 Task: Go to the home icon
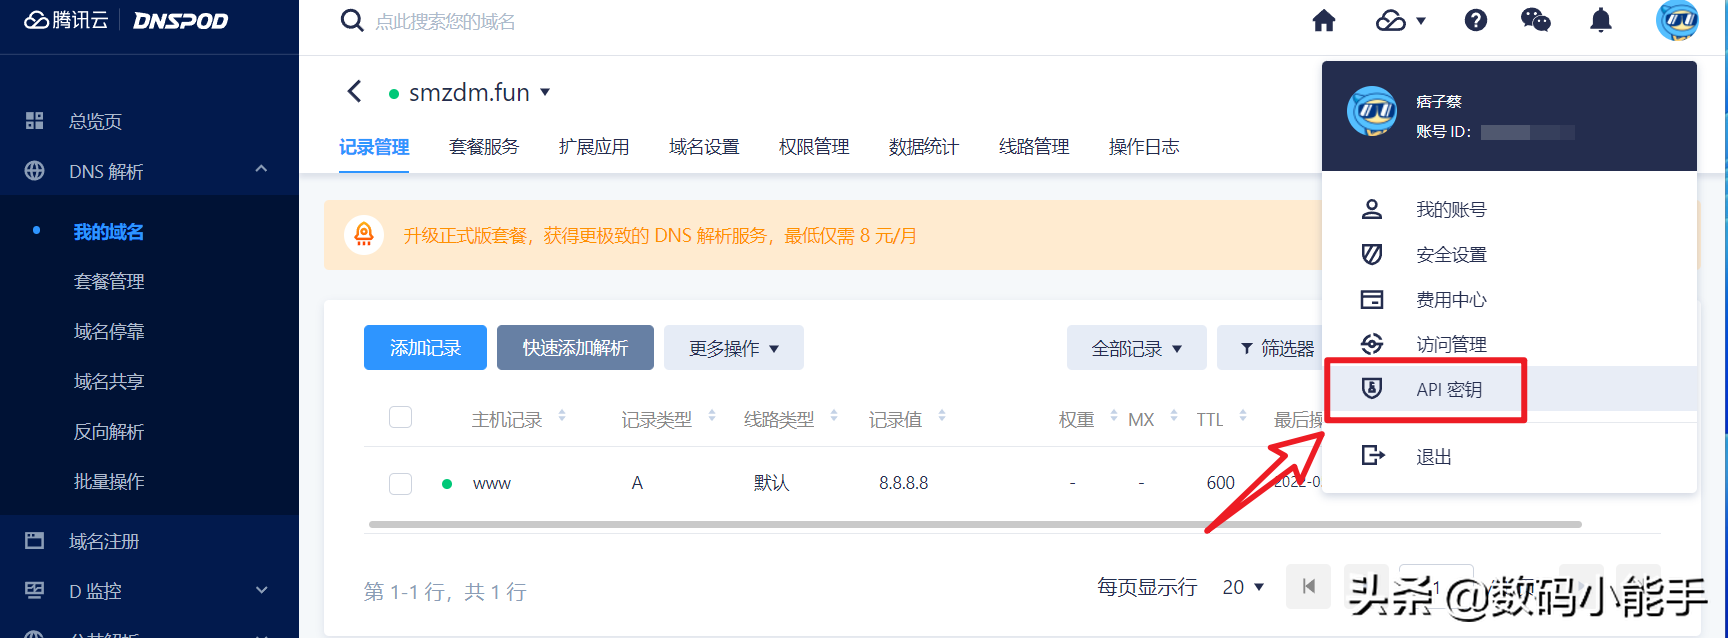(x=1324, y=21)
